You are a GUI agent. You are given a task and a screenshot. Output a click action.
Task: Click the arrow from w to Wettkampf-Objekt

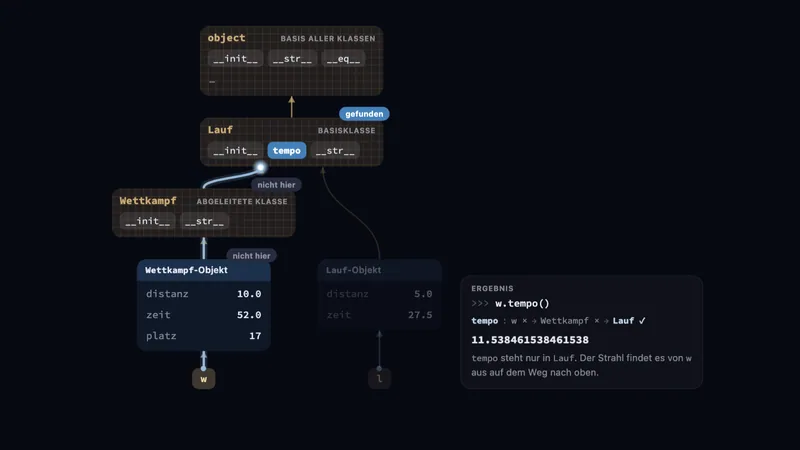204,360
